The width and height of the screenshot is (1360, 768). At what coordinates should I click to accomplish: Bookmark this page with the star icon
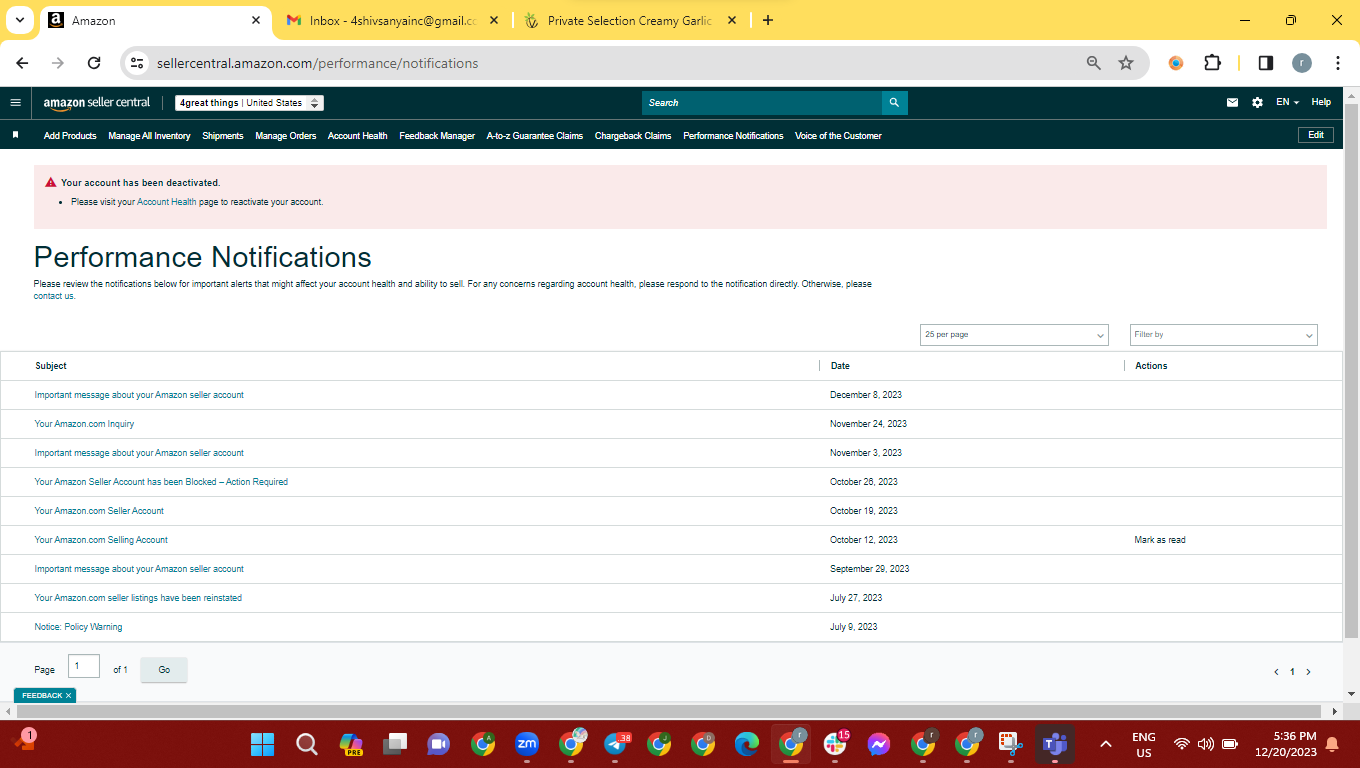[x=1126, y=63]
